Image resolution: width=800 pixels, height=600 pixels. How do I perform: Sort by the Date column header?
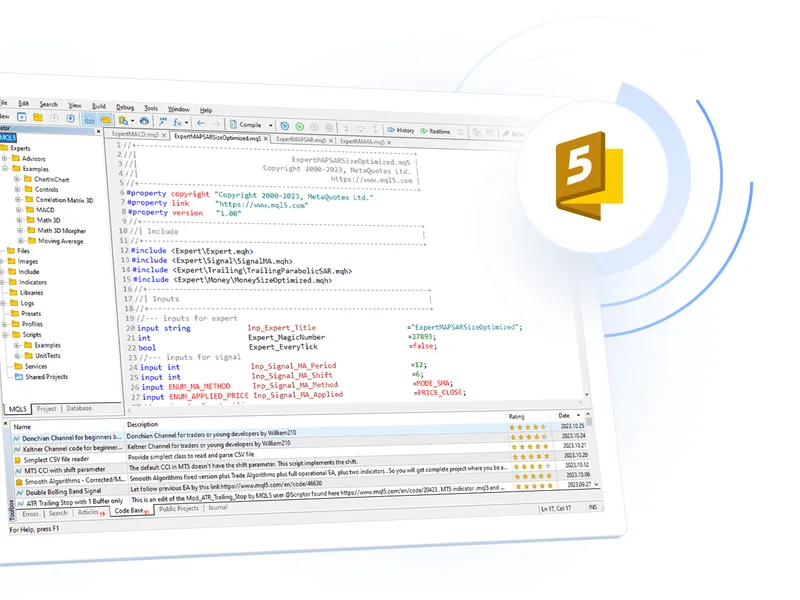pos(568,415)
